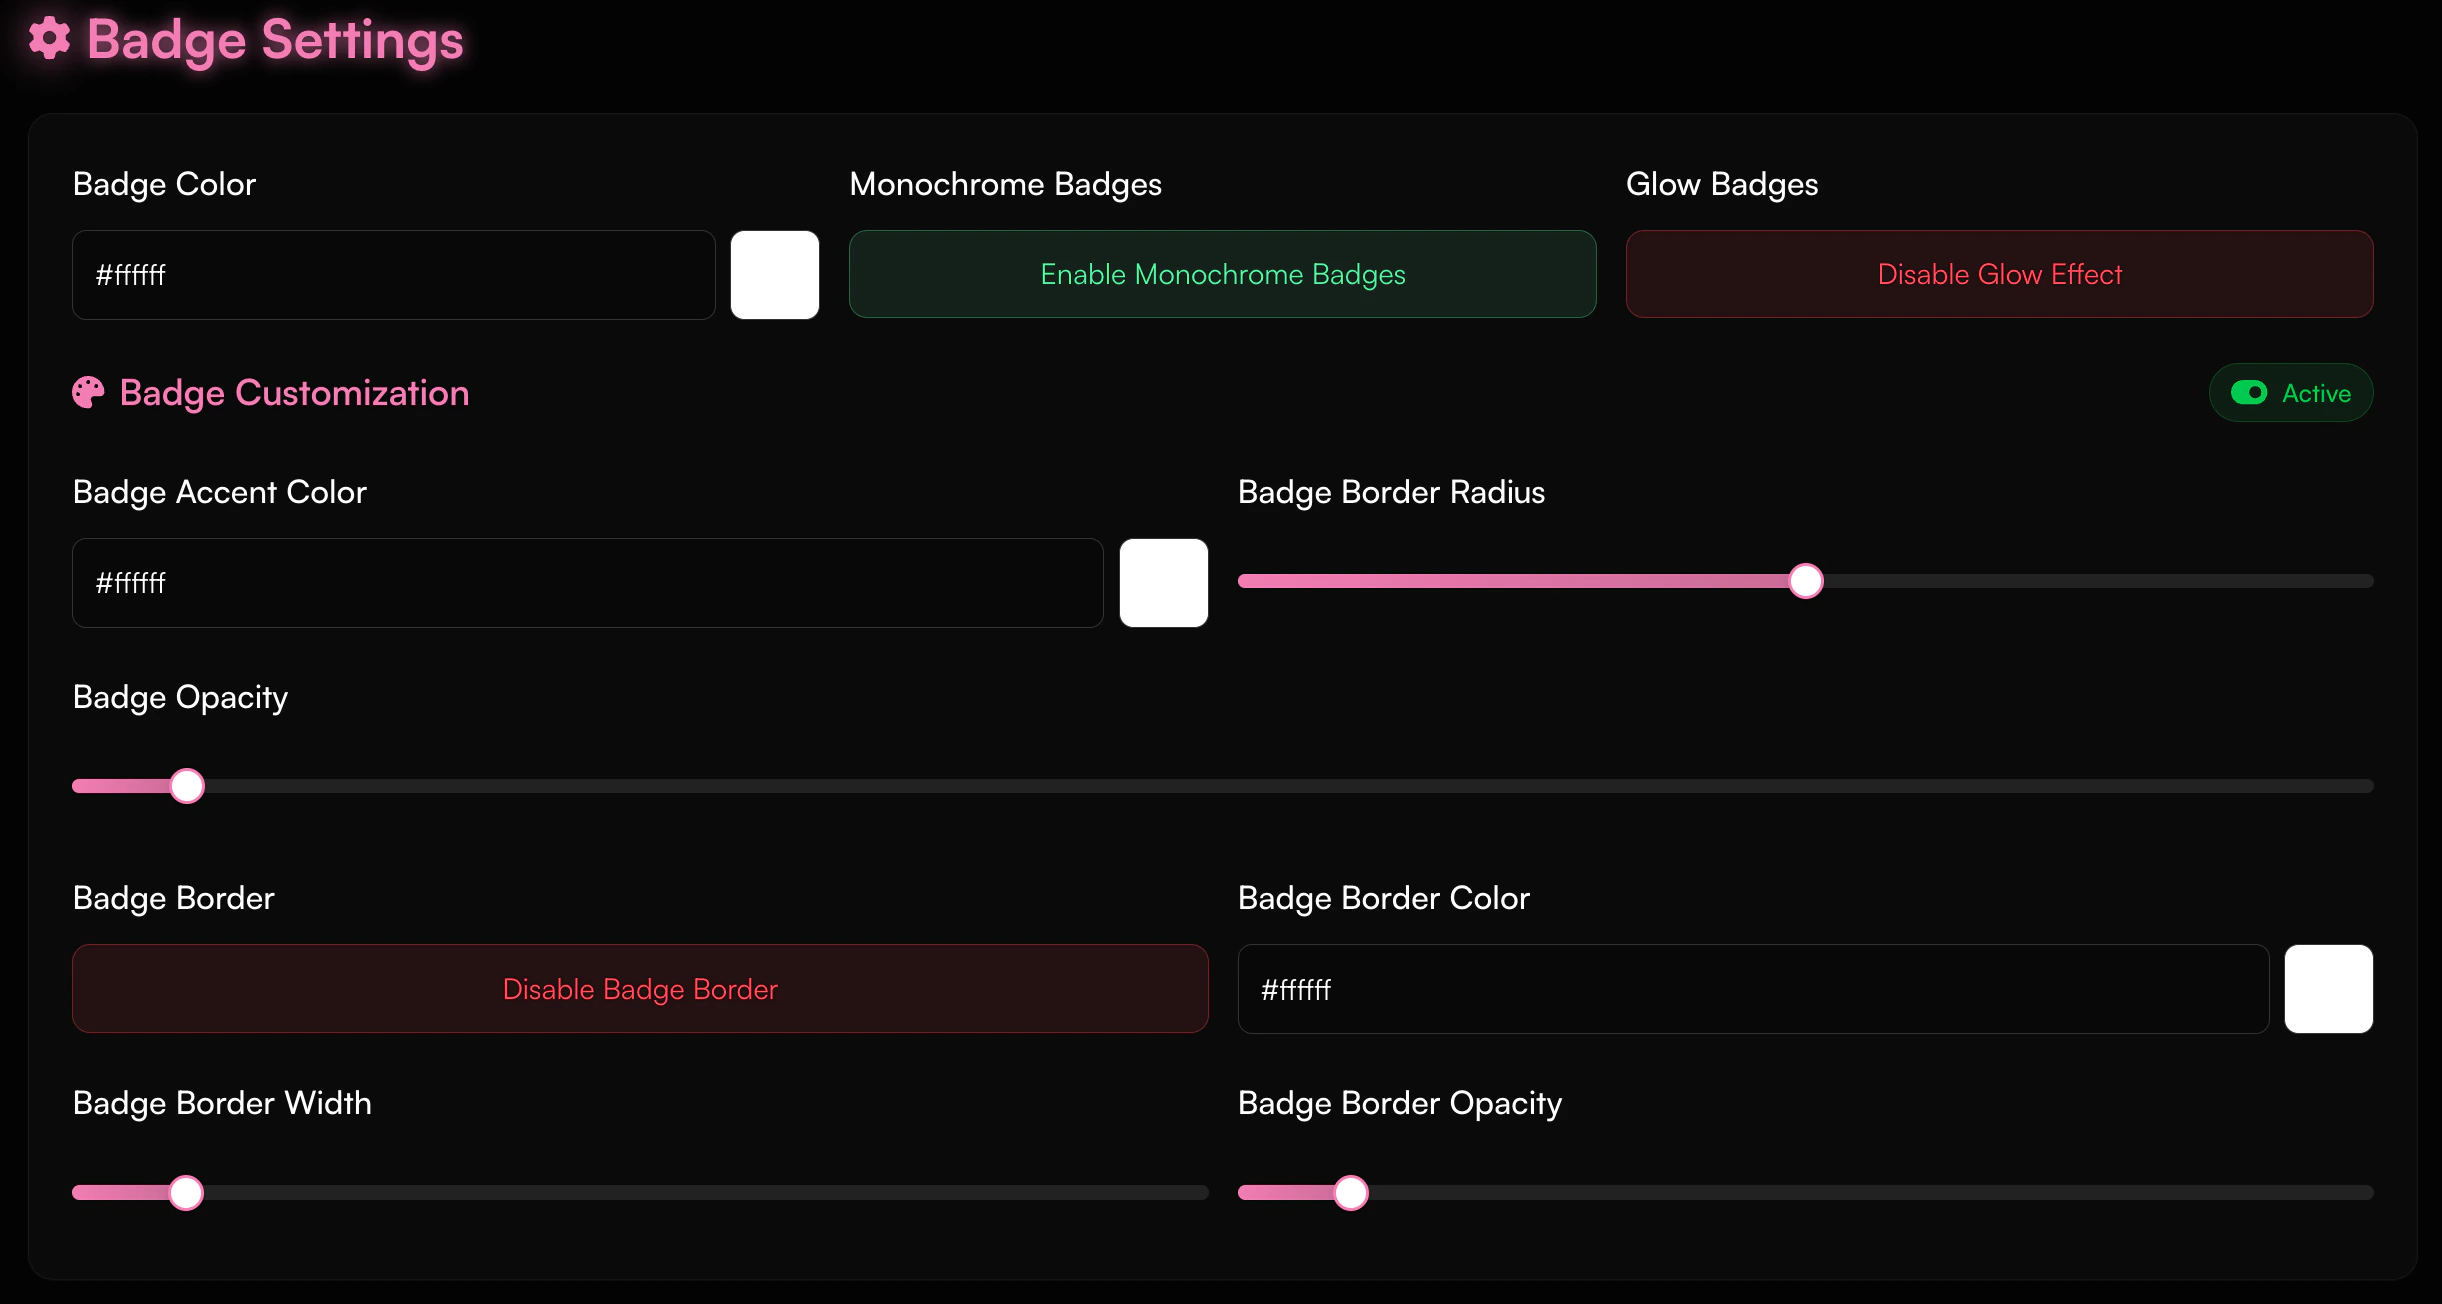Image resolution: width=2442 pixels, height=1304 pixels.
Task: Open the Badge Border Color swatch picker
Action: pos(2328,989)
